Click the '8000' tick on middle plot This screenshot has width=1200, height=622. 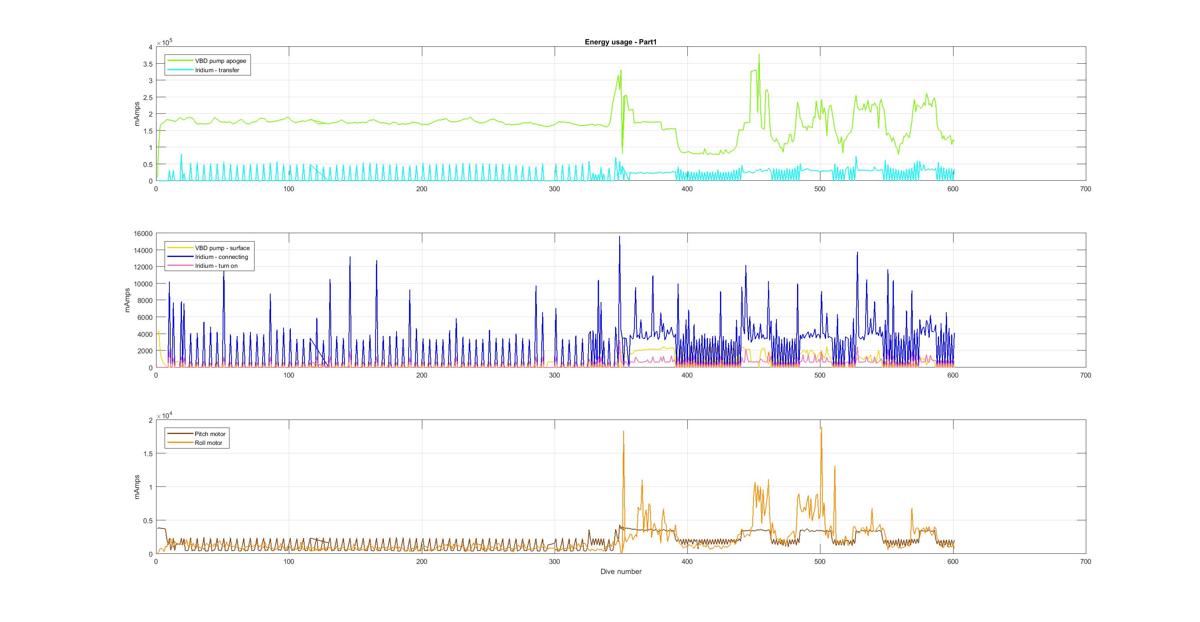click(144, 301)
